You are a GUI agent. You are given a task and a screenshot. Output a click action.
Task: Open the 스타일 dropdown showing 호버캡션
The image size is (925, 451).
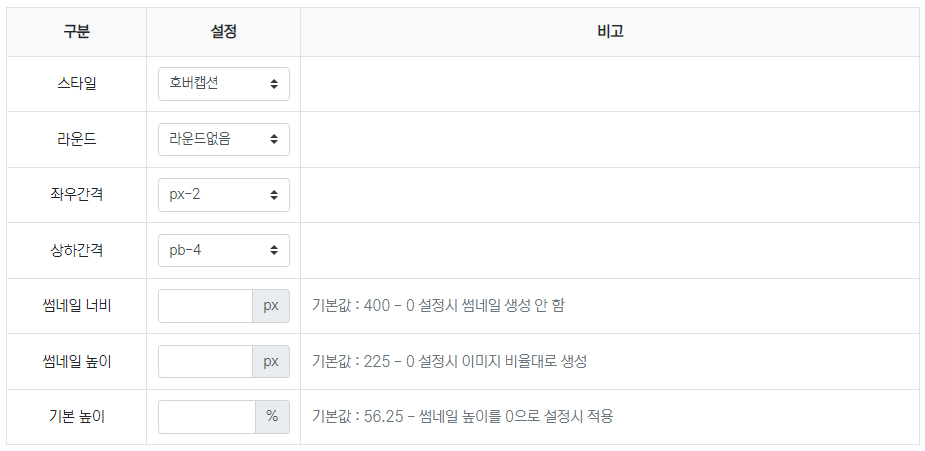click(223, 84)
